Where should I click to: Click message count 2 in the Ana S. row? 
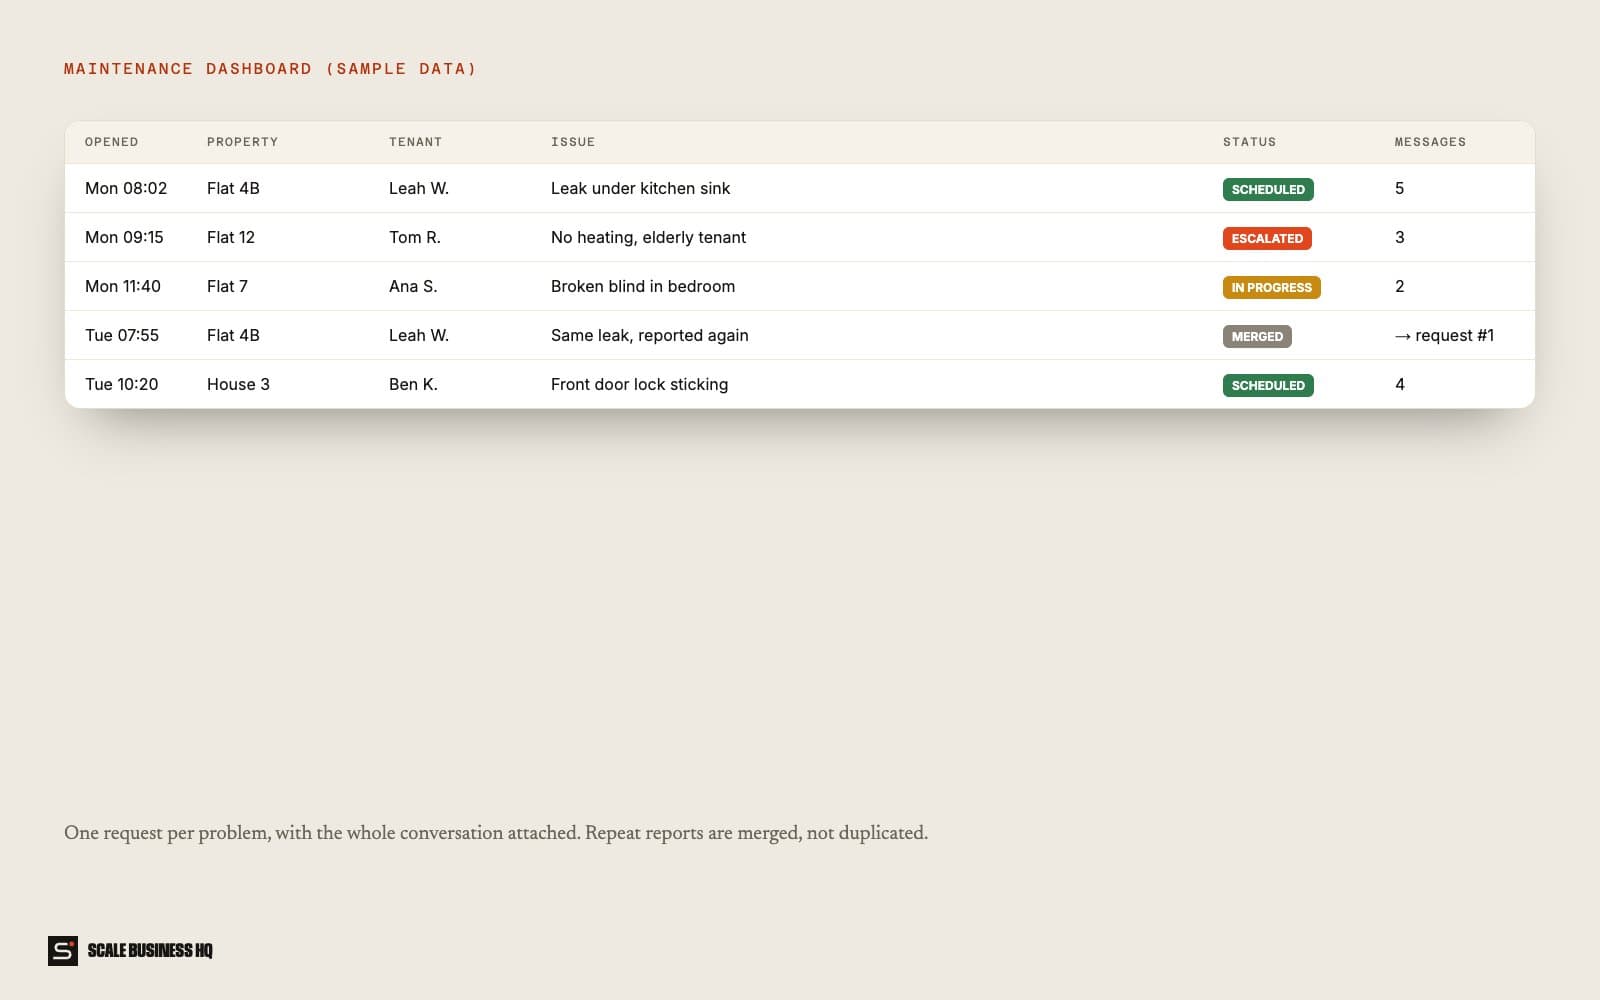[1400, 286]
